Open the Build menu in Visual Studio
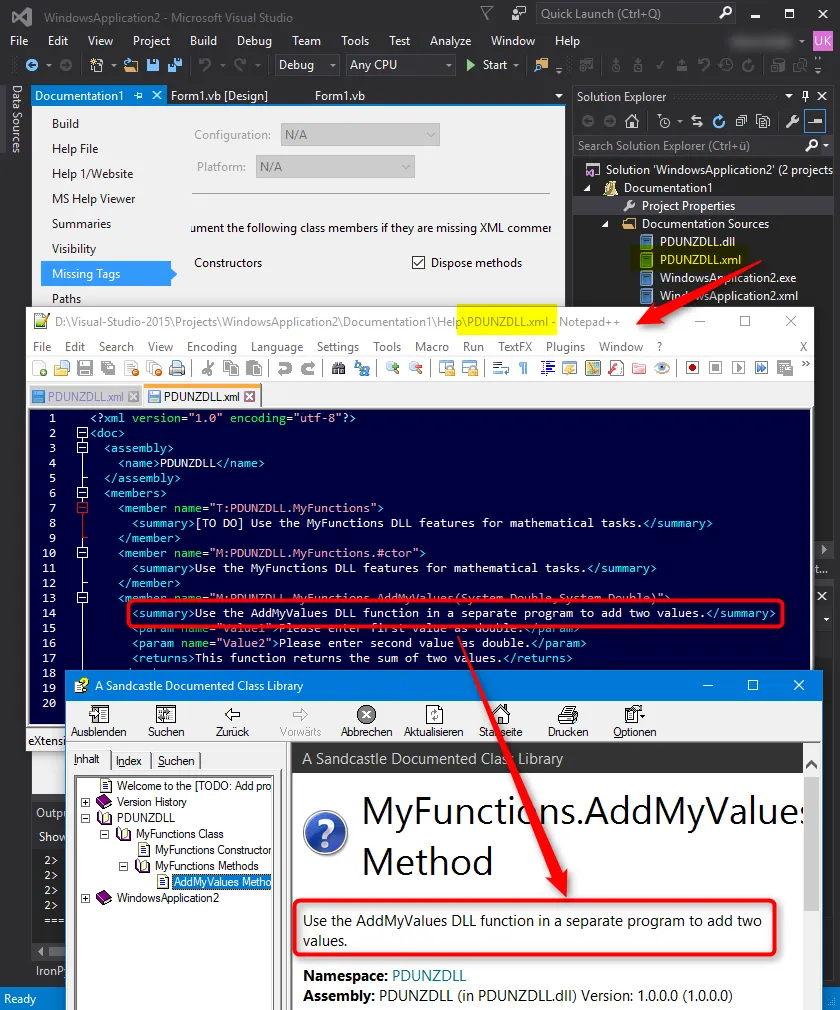The image size is (840, 1010). [203, 41]
